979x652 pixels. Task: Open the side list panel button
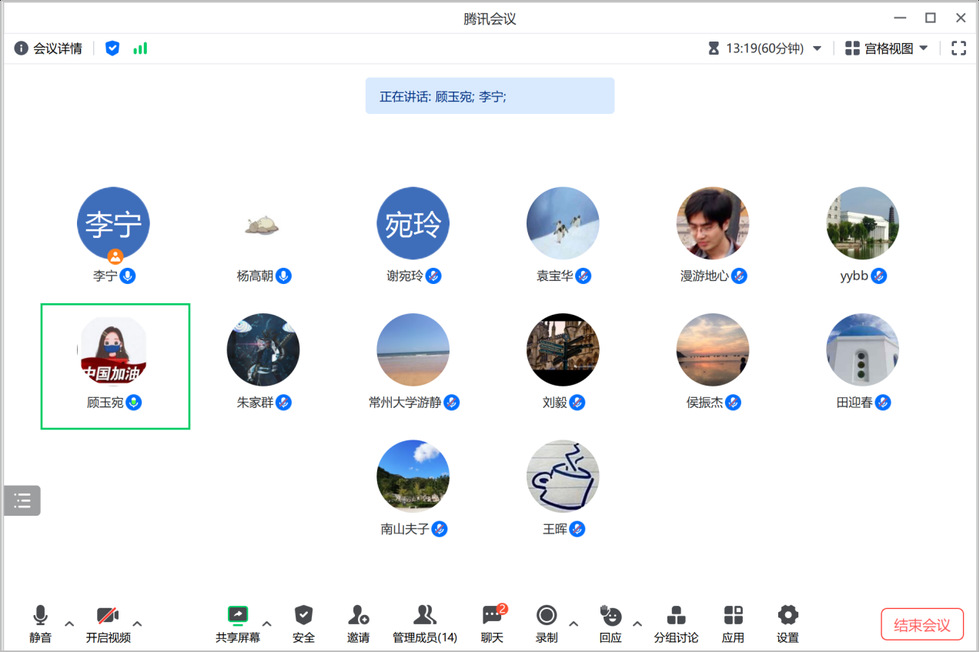coord(22,500)
